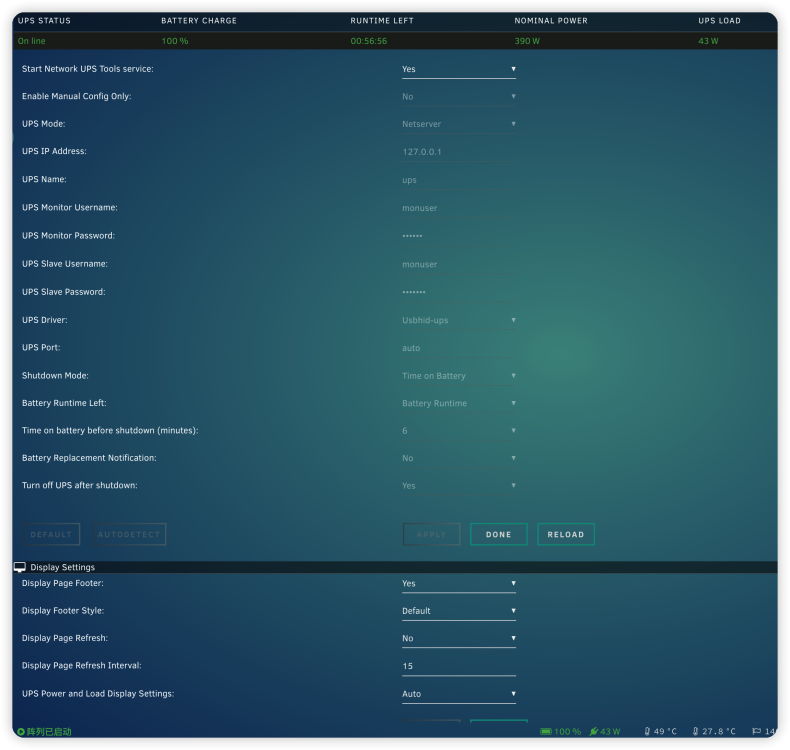The width and height of the screenshot is (790, 750).
Task: Click the 27.8 °C thermometer icon
Action: [x=695, y=731]
